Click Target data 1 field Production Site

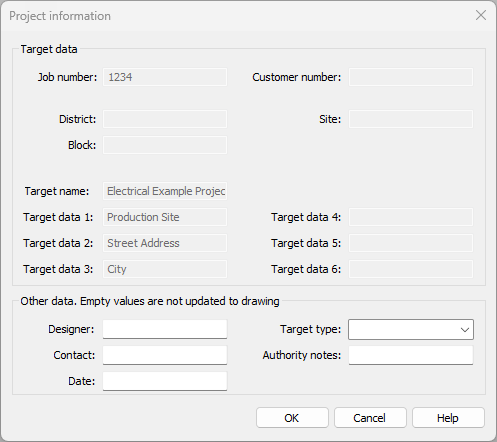click(165, 217)
